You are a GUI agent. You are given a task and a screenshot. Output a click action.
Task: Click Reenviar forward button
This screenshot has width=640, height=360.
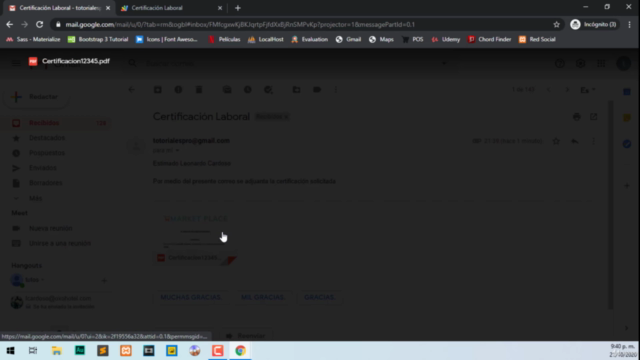point(246,336)
